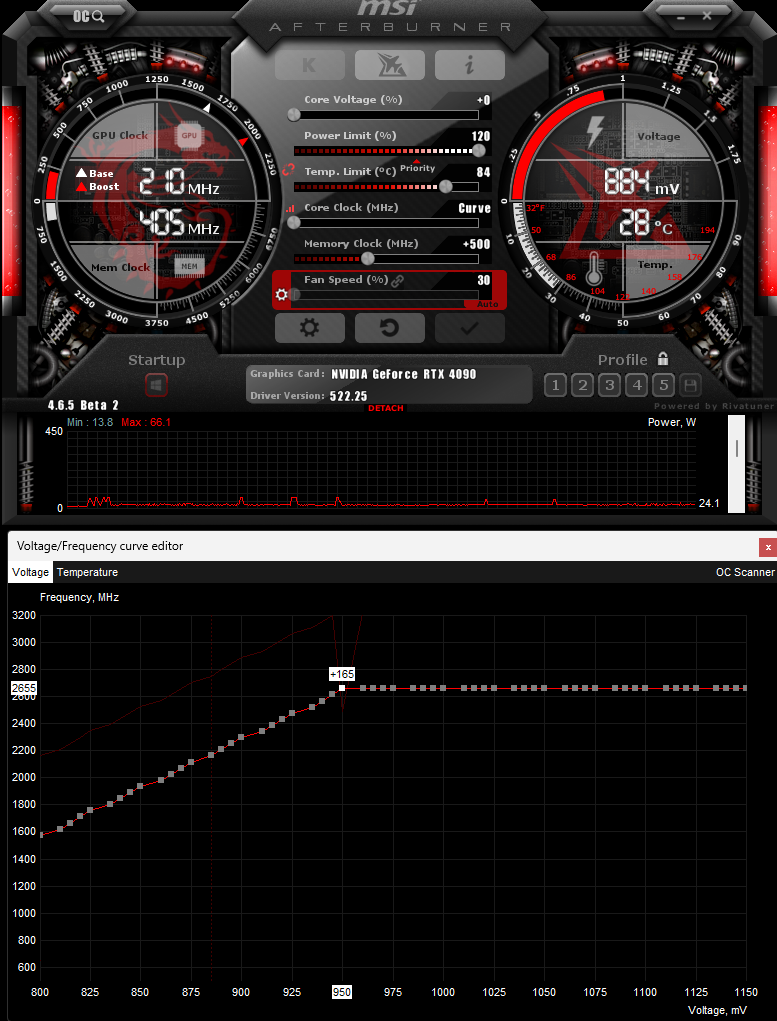
Task: Click the Priority marker under Power Limit
Action: 417,166
